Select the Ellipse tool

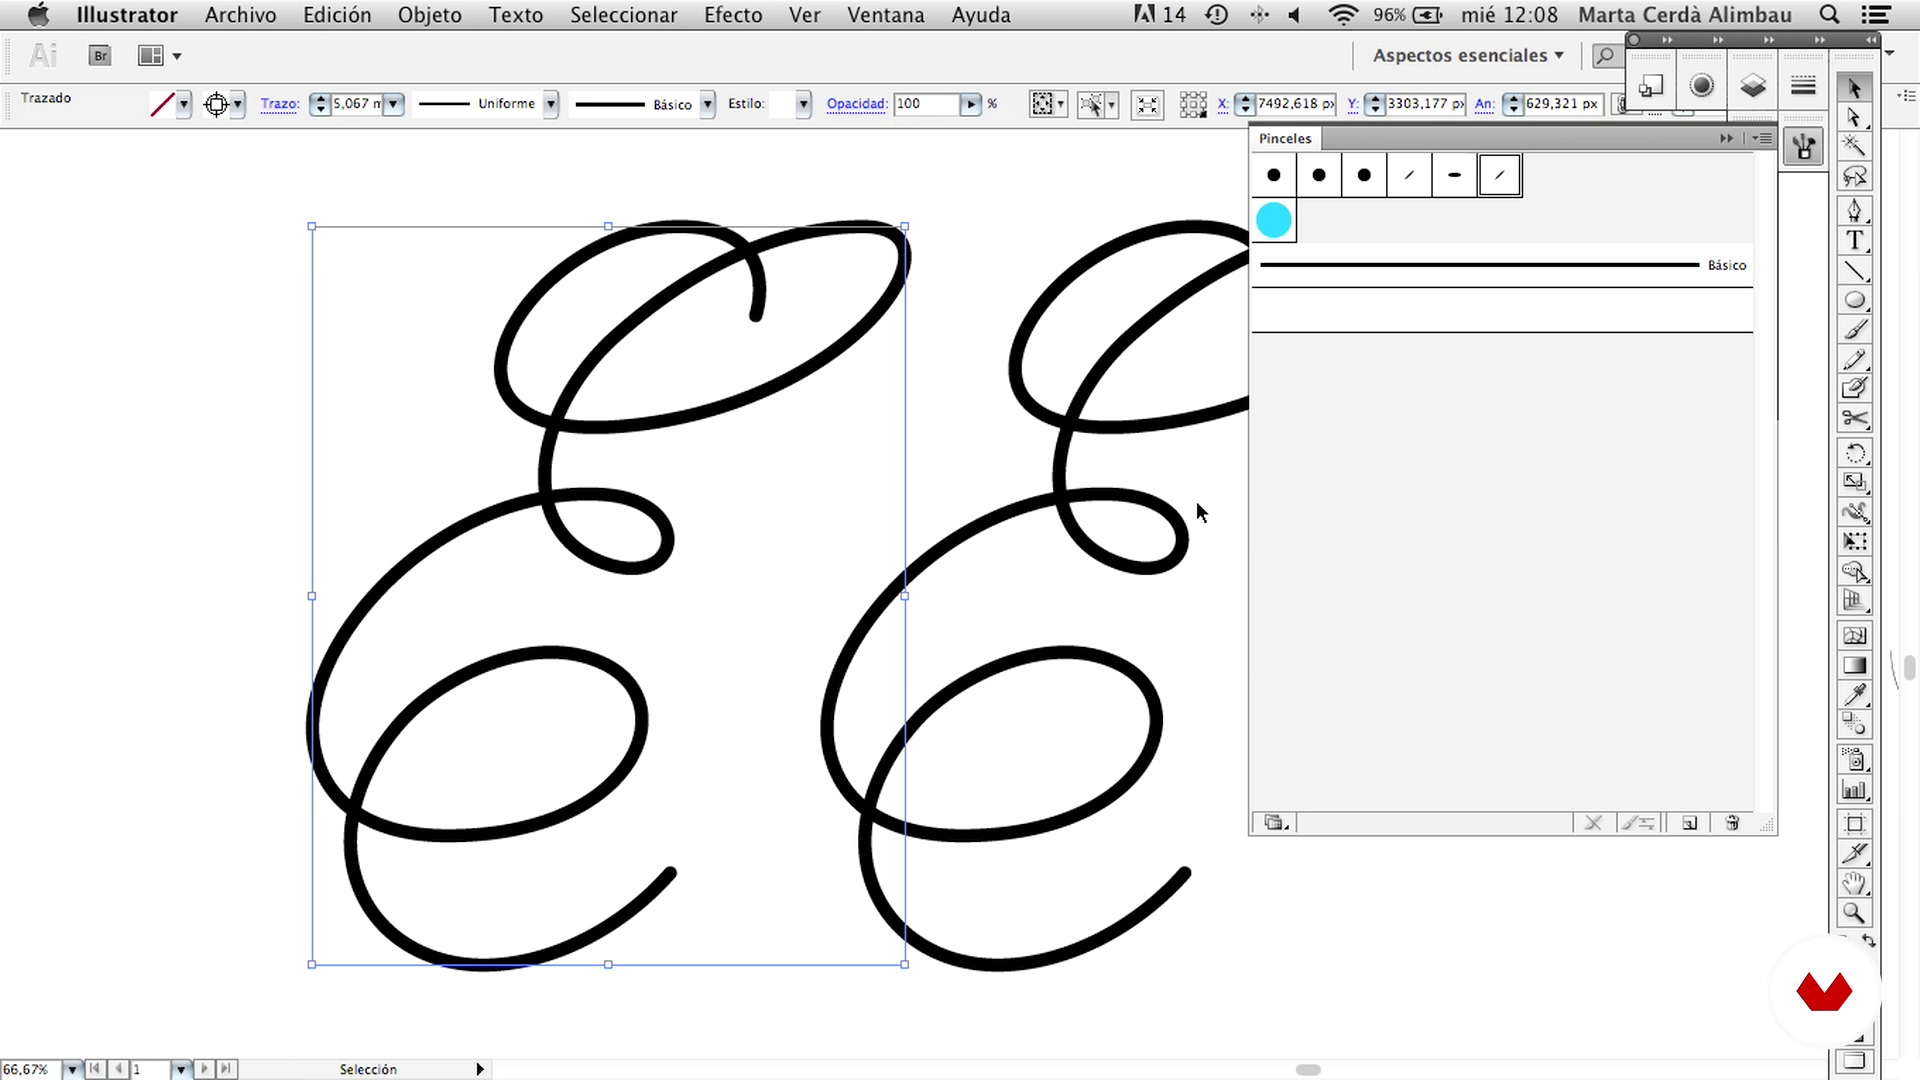click(x=1855, y=300)
